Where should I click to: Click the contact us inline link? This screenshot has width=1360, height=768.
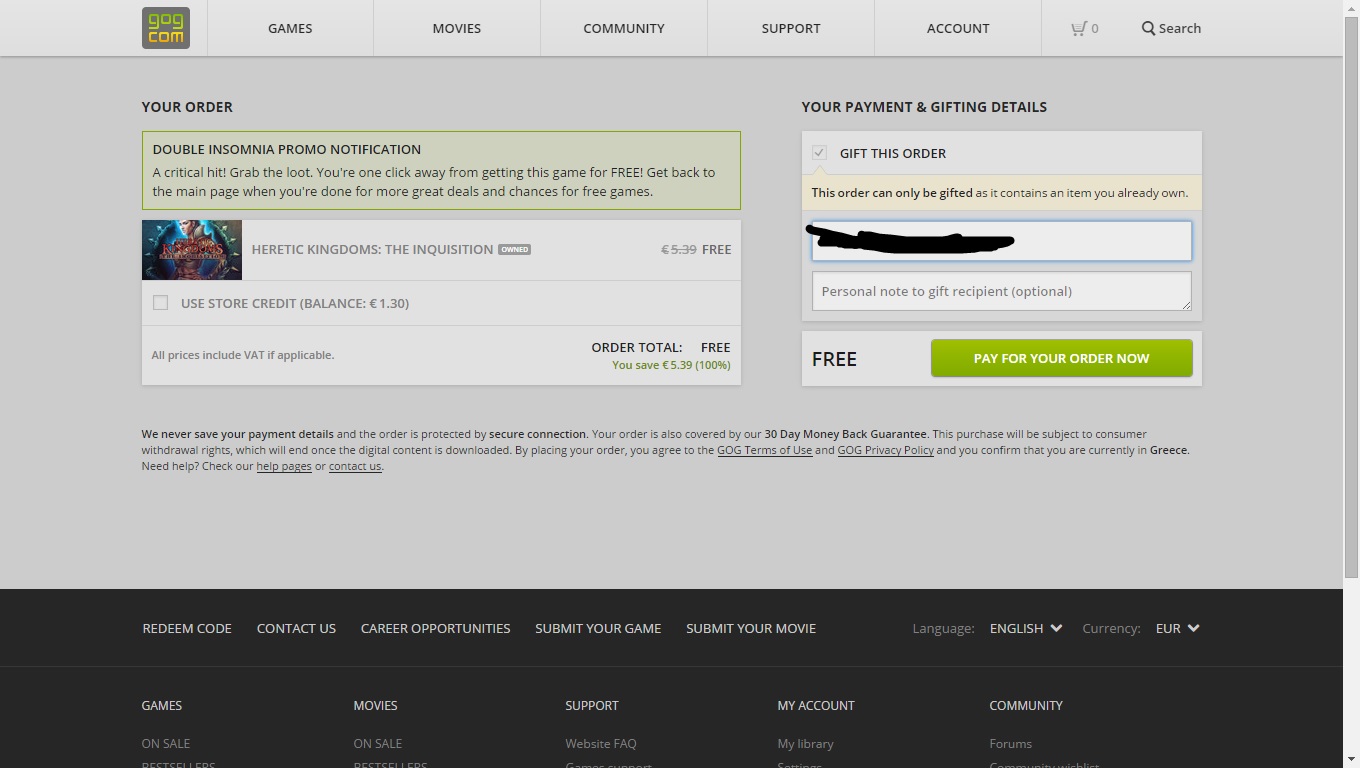[355, 466]
